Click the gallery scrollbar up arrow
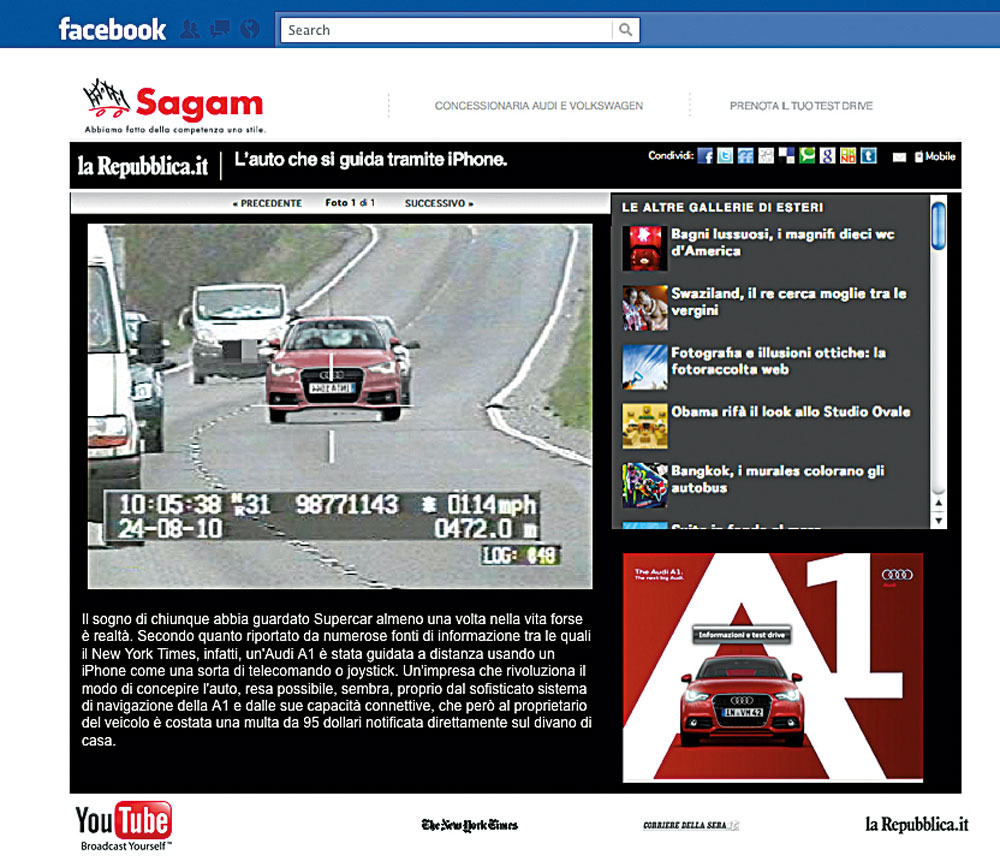 coord(938,503)
